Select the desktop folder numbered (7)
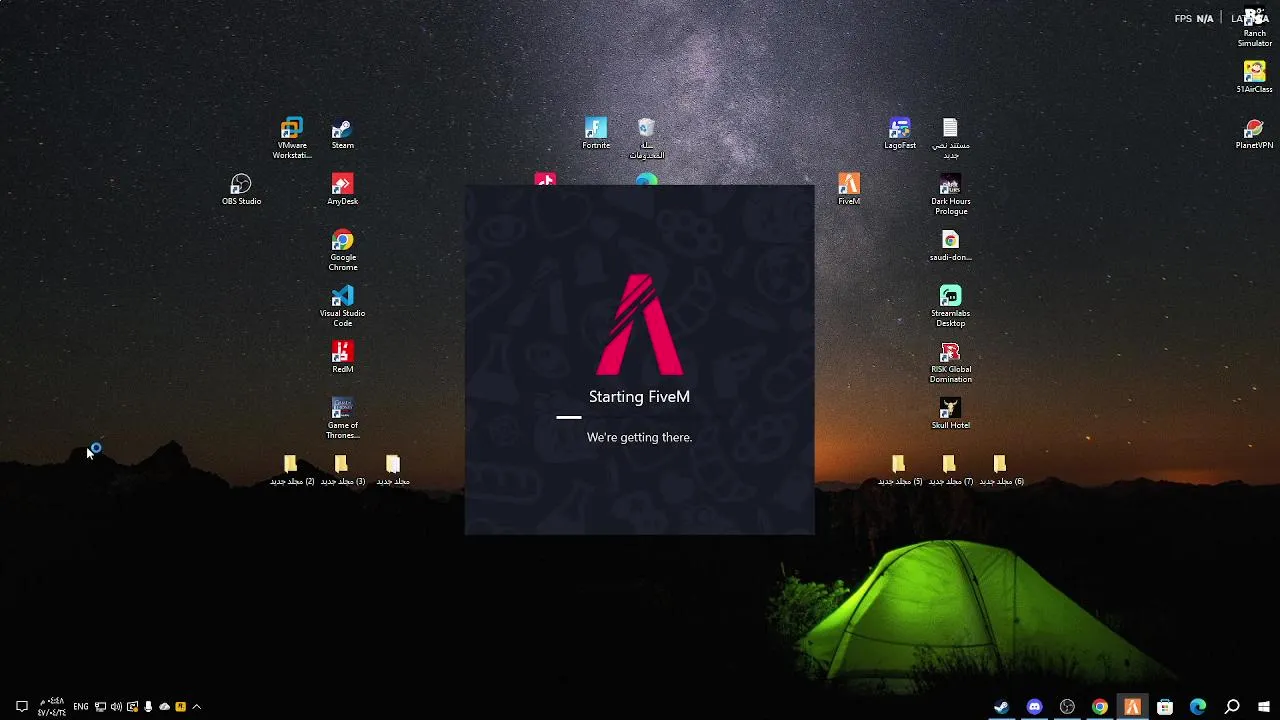The image size is (1280, 720). [x=950, y=470]
